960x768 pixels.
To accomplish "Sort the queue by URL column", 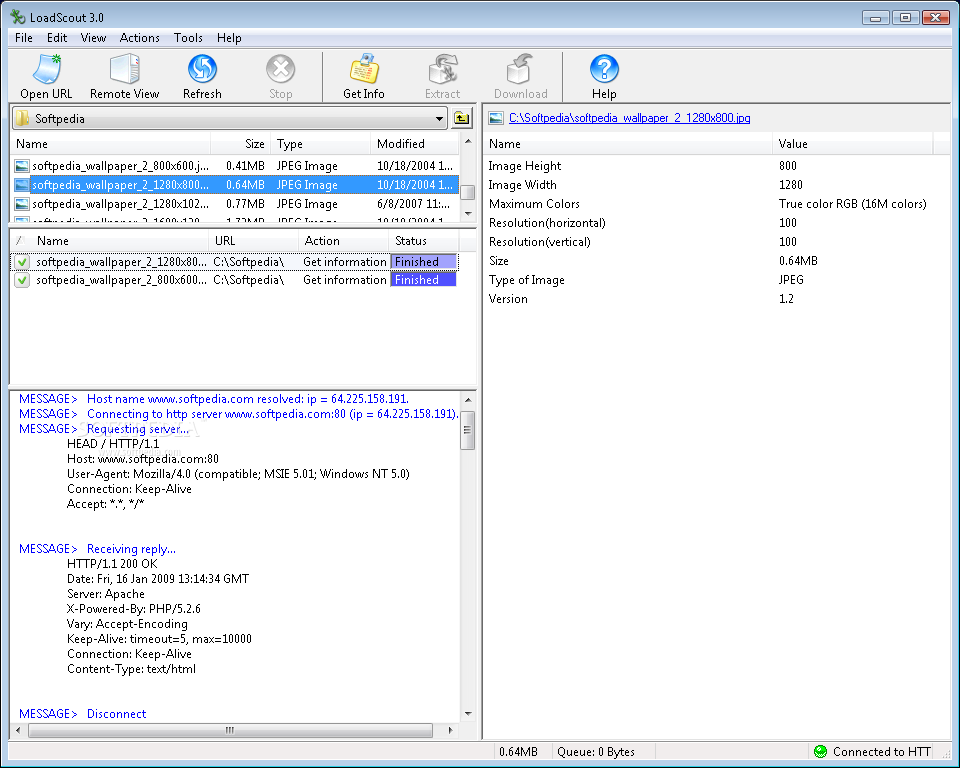I will click(x=253, y=241).
